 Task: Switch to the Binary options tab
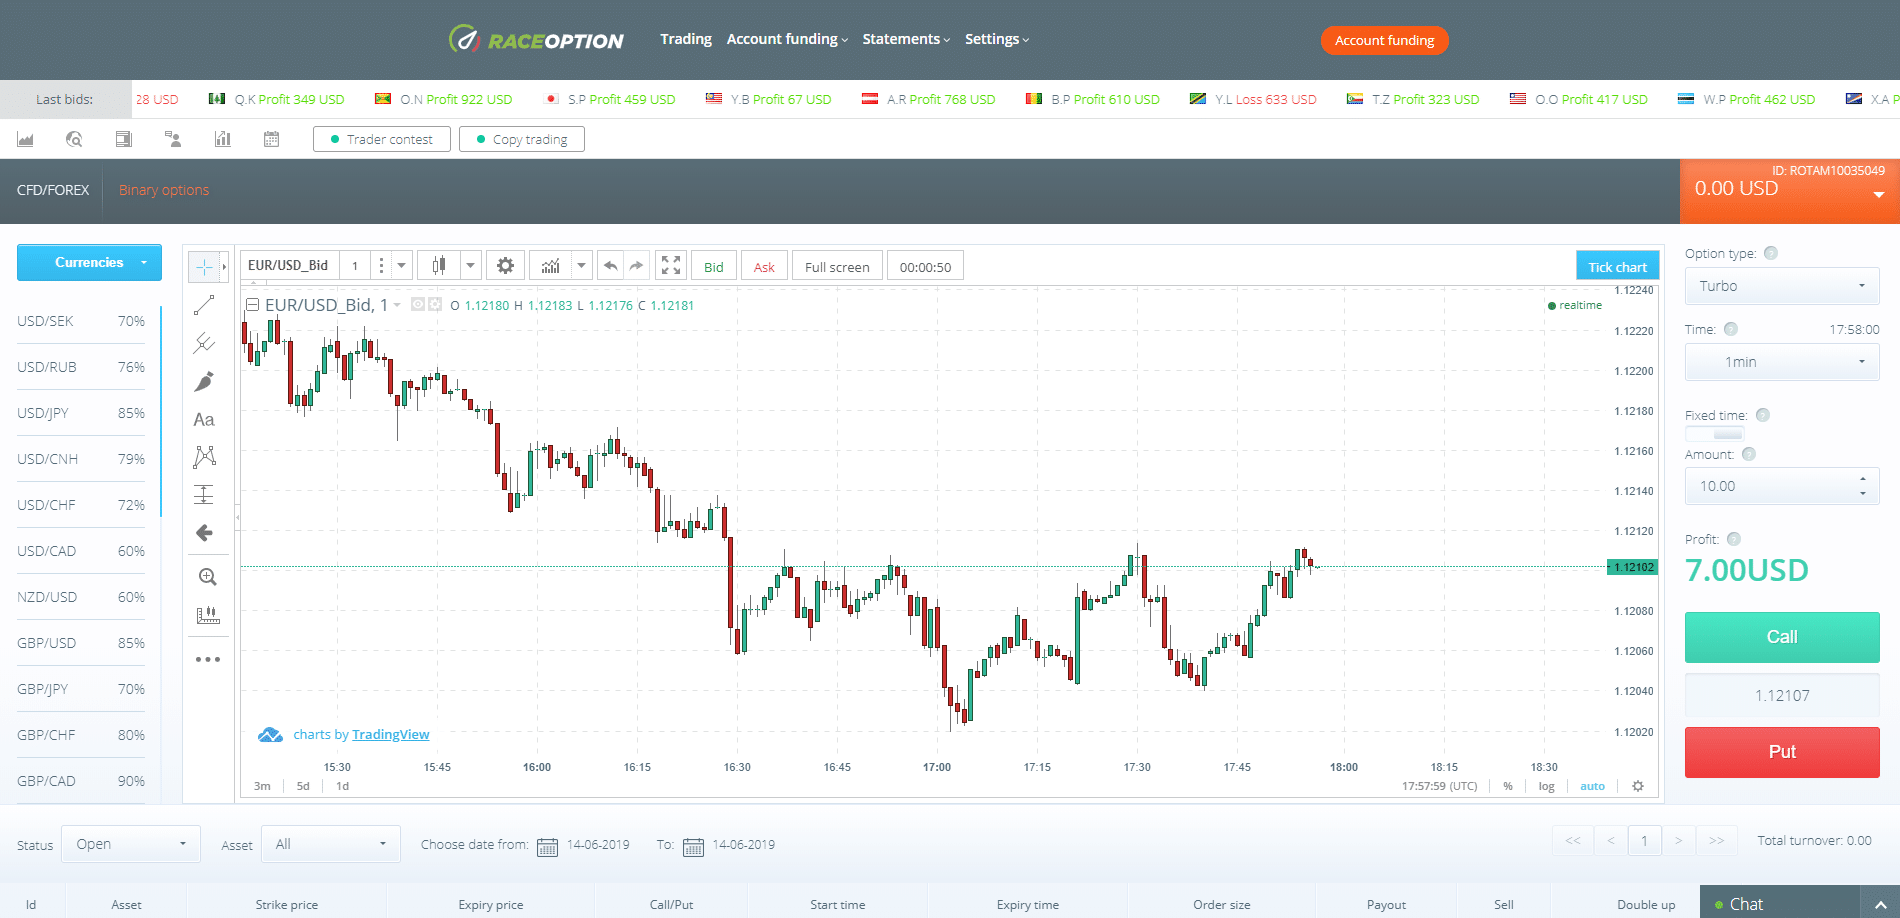click(164, 190)
